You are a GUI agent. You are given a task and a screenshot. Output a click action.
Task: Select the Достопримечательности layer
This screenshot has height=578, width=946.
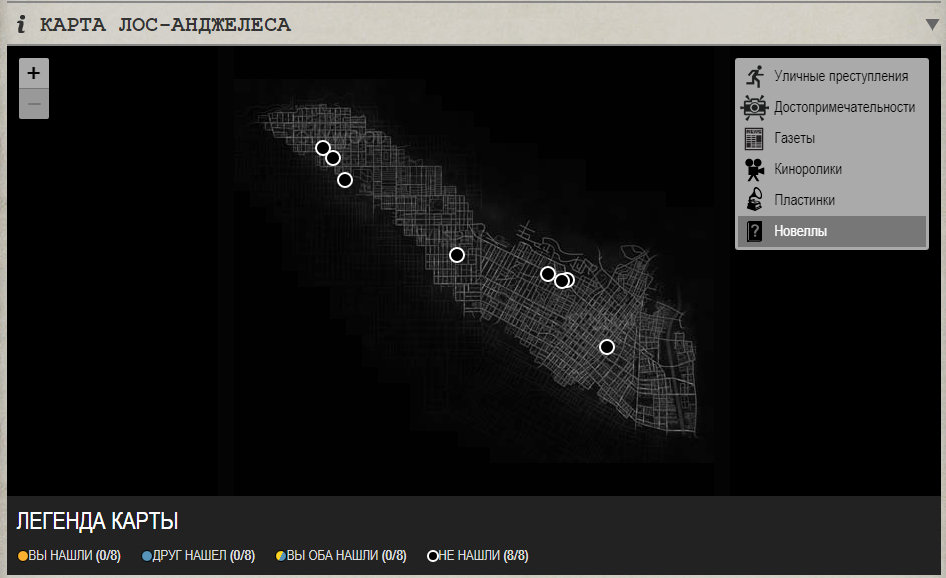[844, 107]
